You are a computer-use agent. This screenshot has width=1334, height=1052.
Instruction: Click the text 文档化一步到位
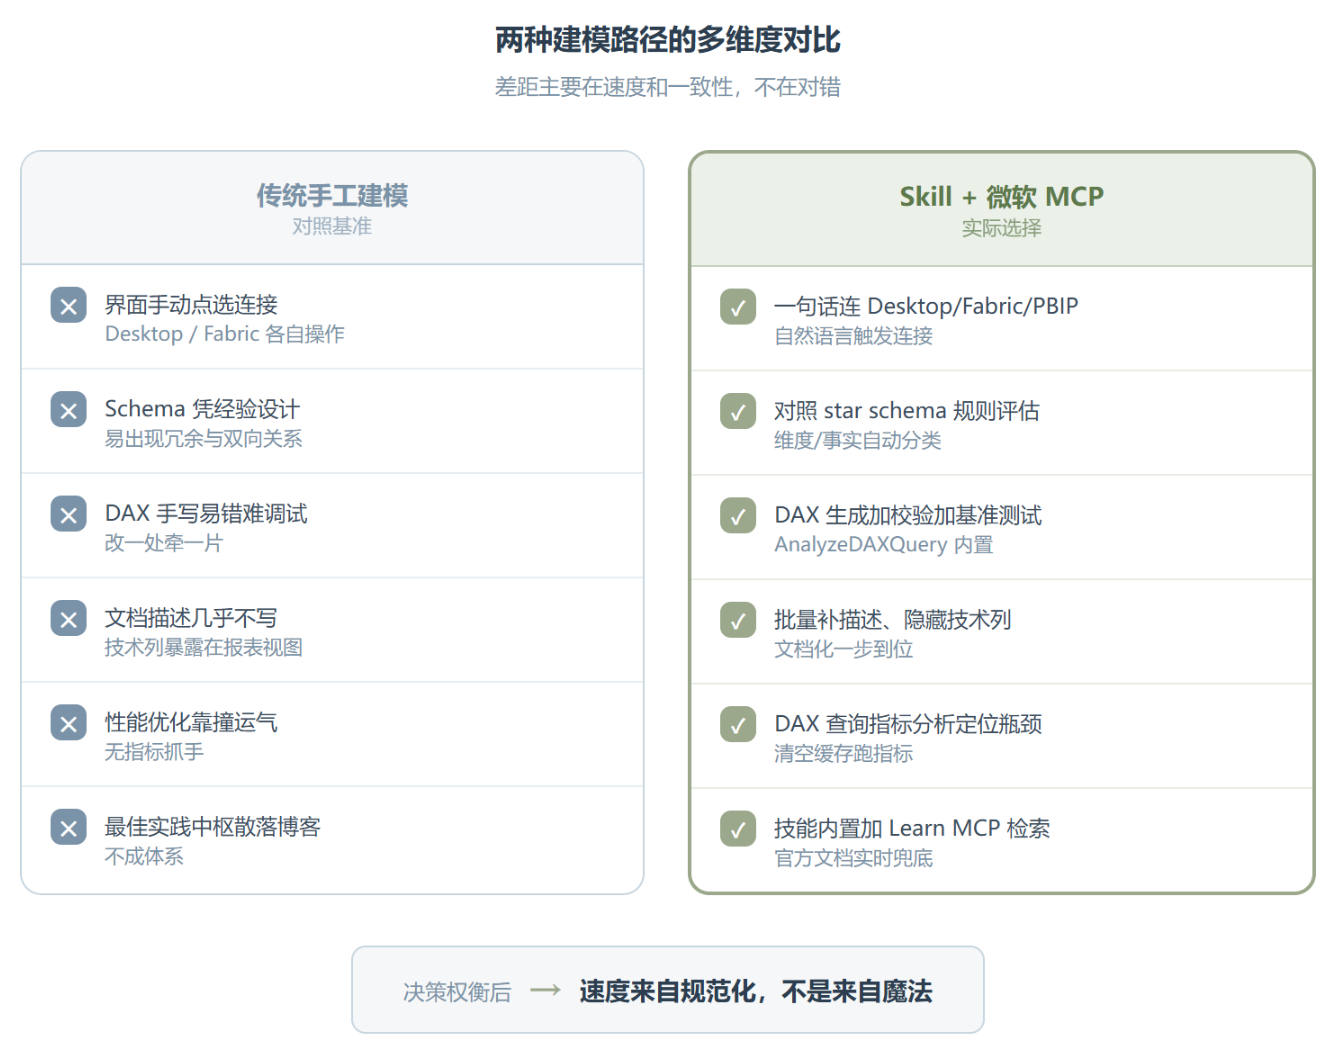[x=843, y=650]
